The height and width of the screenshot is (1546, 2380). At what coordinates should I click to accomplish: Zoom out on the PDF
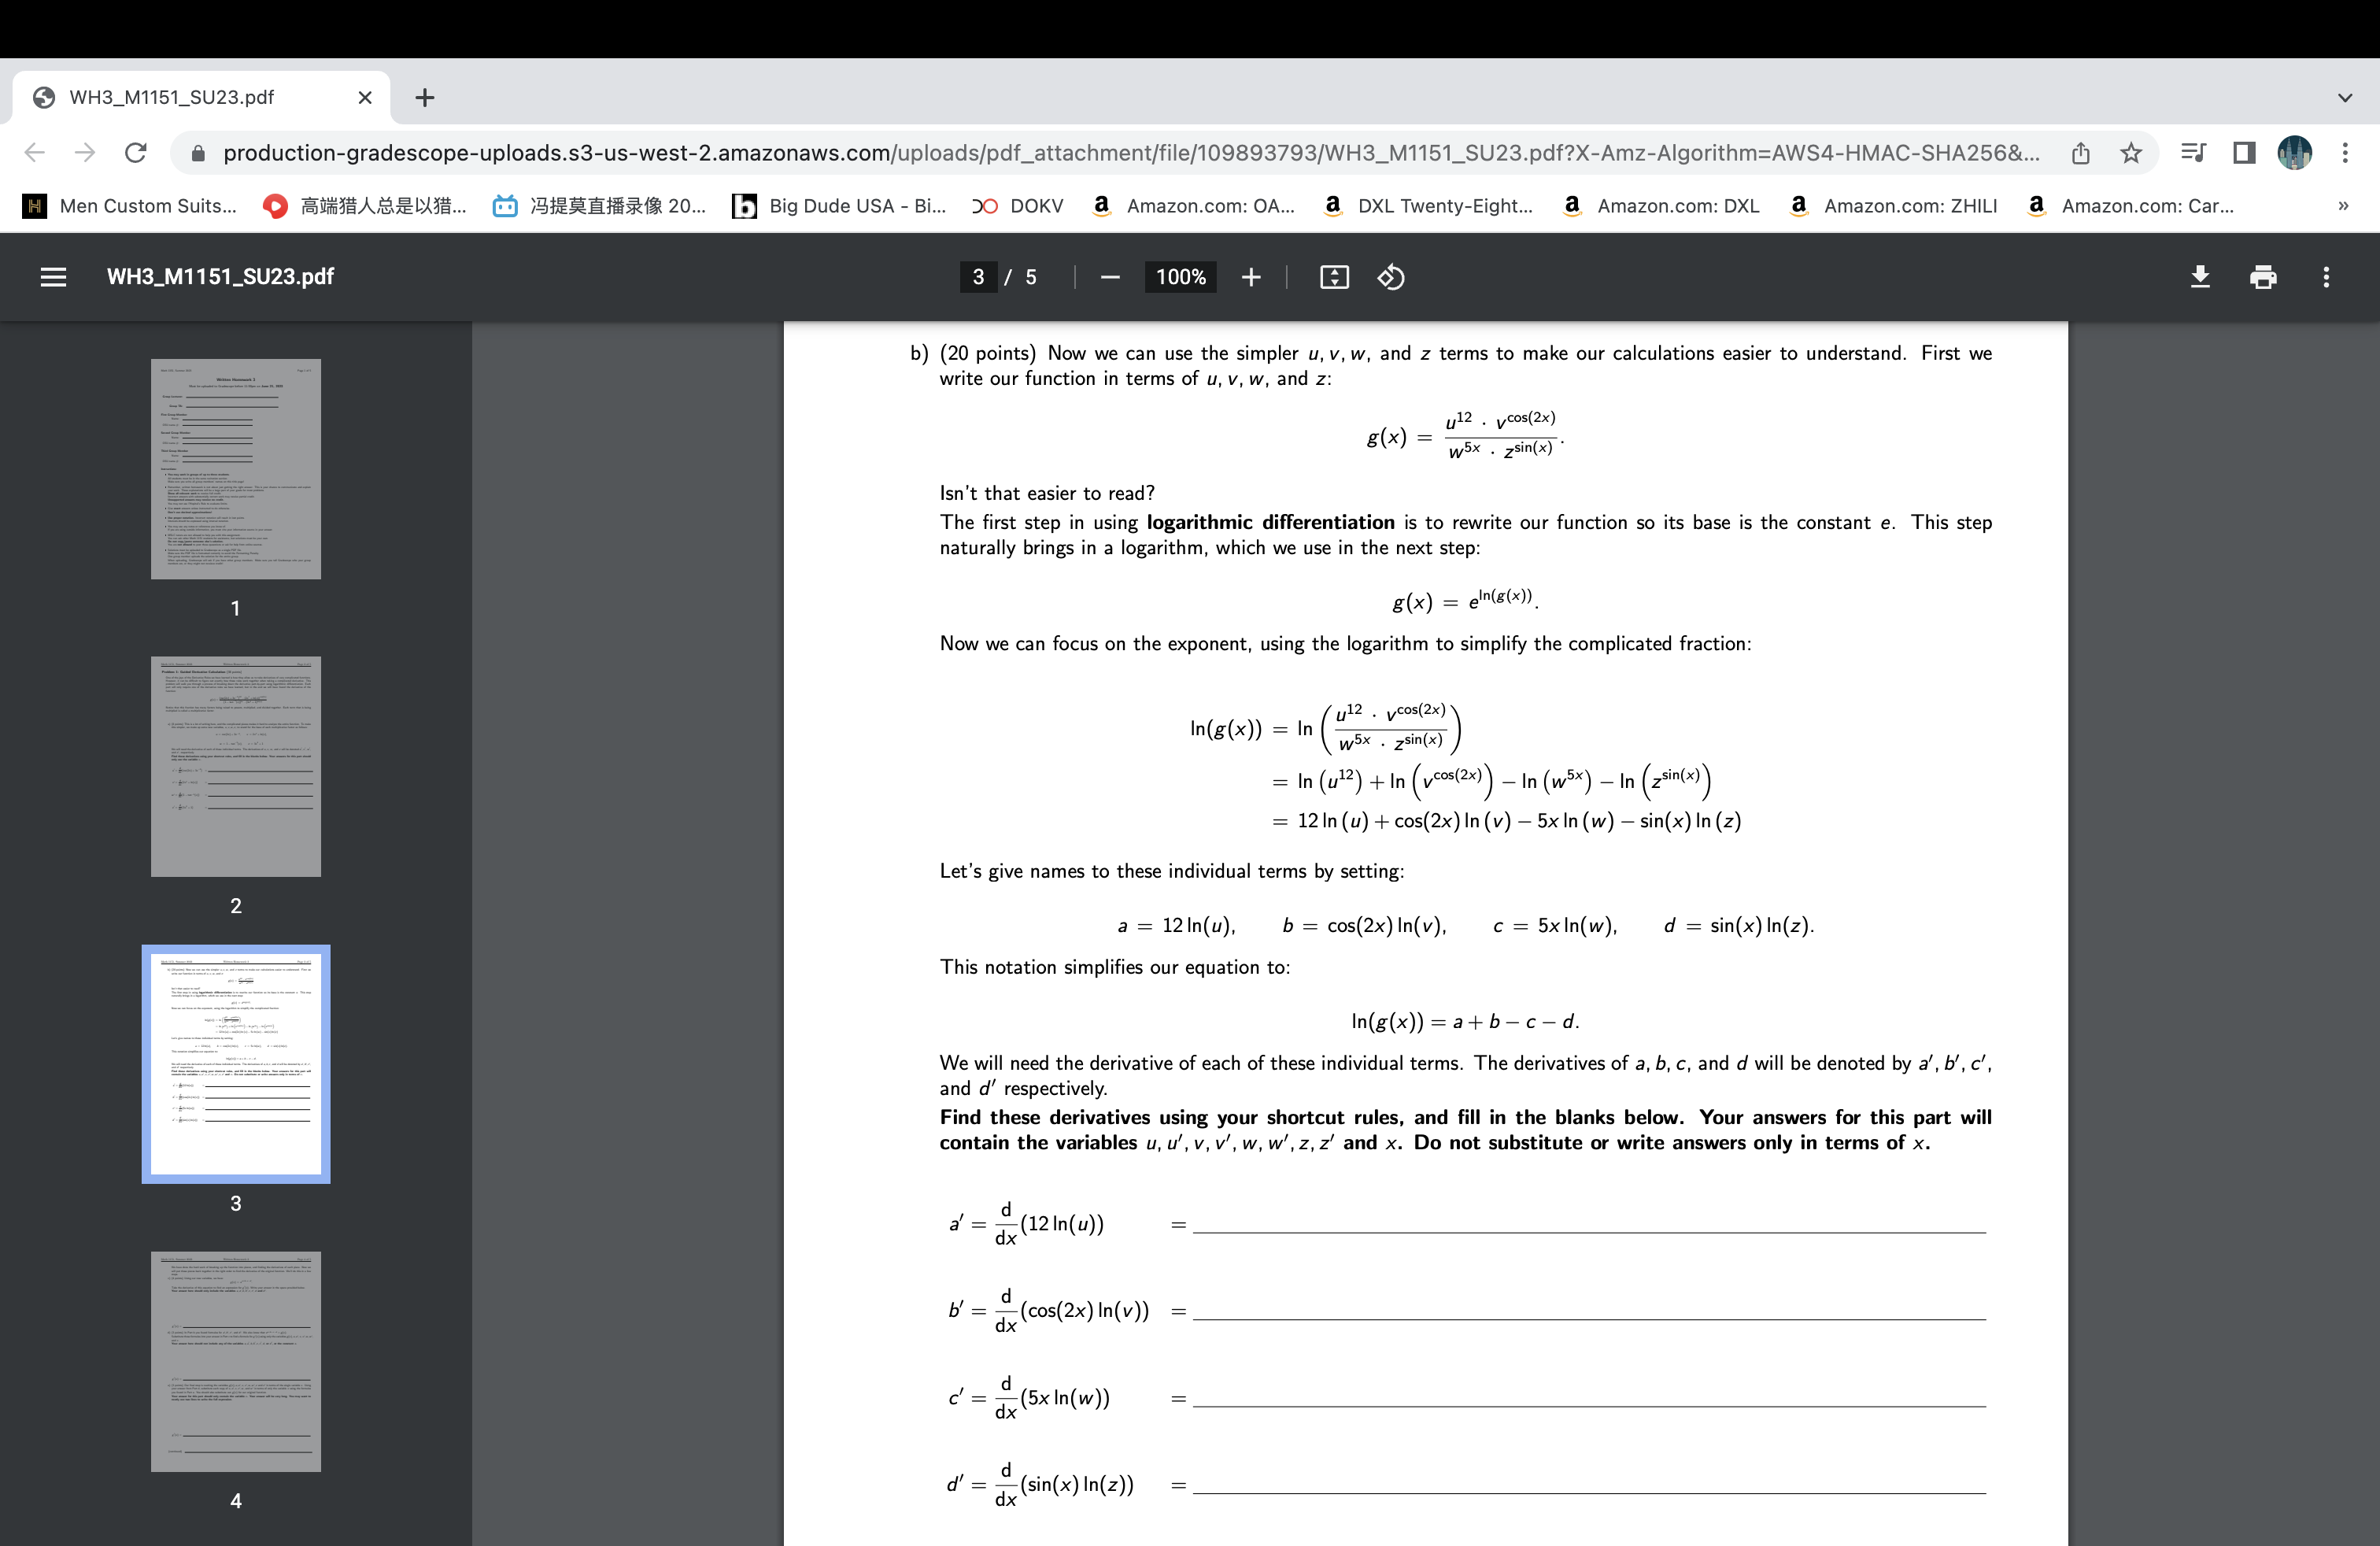point(1110,277)
